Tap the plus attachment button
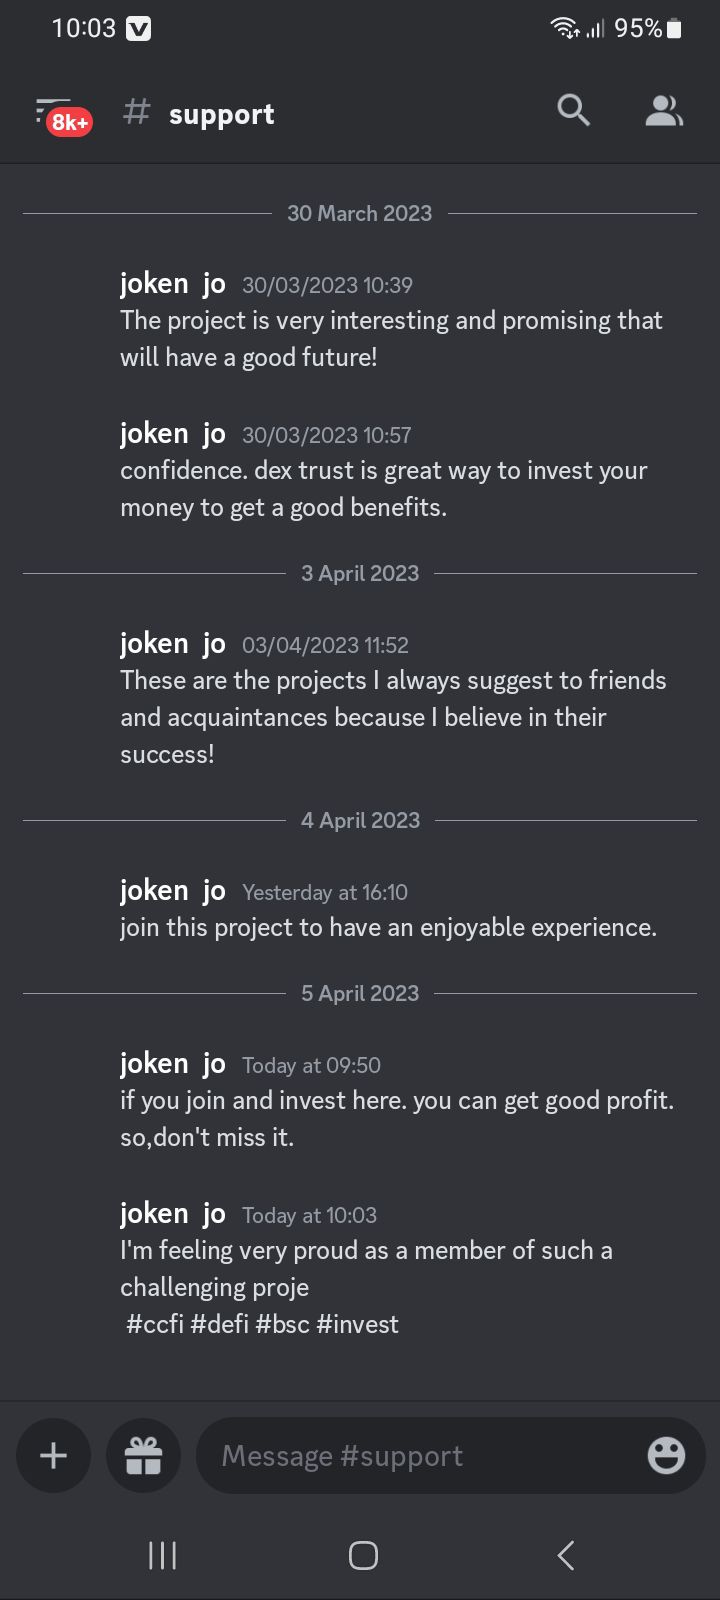720x1600 pixels. coord(53,1455)
